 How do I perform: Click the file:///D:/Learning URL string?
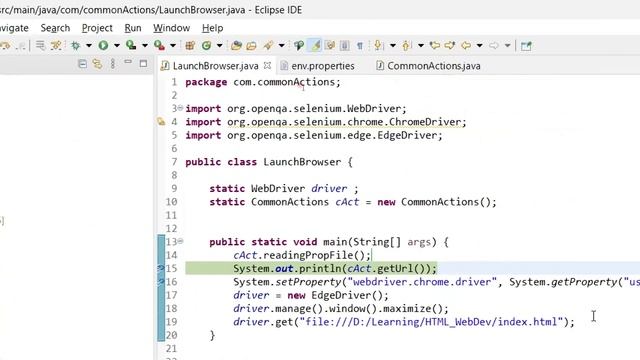coord(431,322)
